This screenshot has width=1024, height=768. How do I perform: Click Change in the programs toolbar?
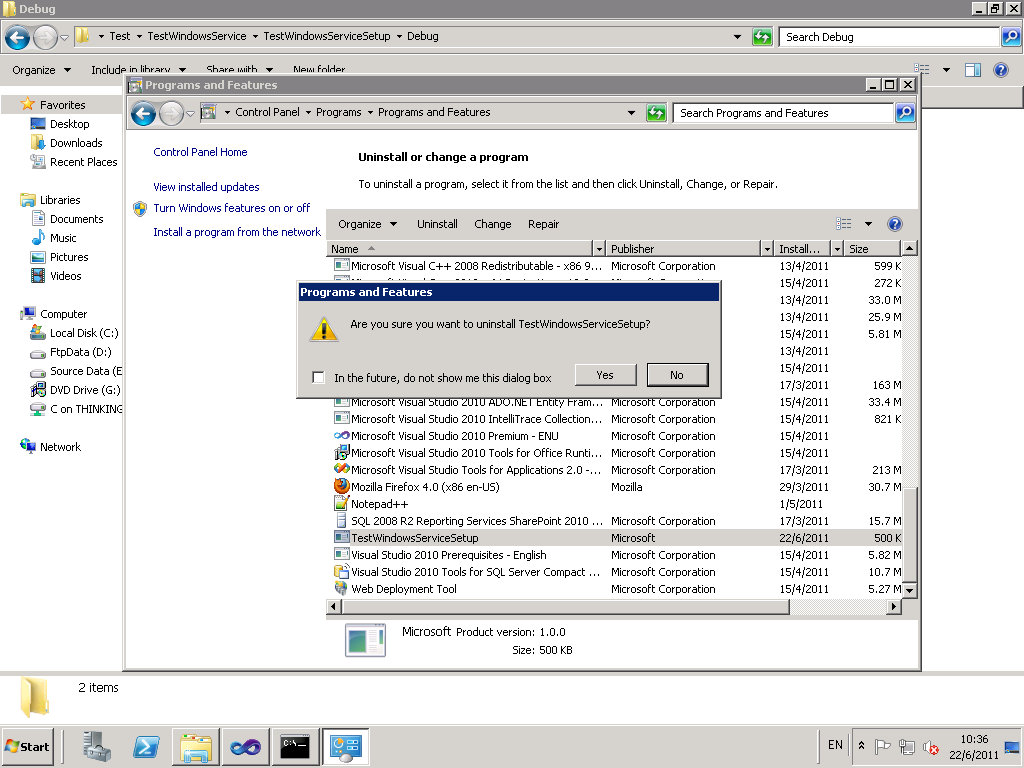(x=492, y=224)
